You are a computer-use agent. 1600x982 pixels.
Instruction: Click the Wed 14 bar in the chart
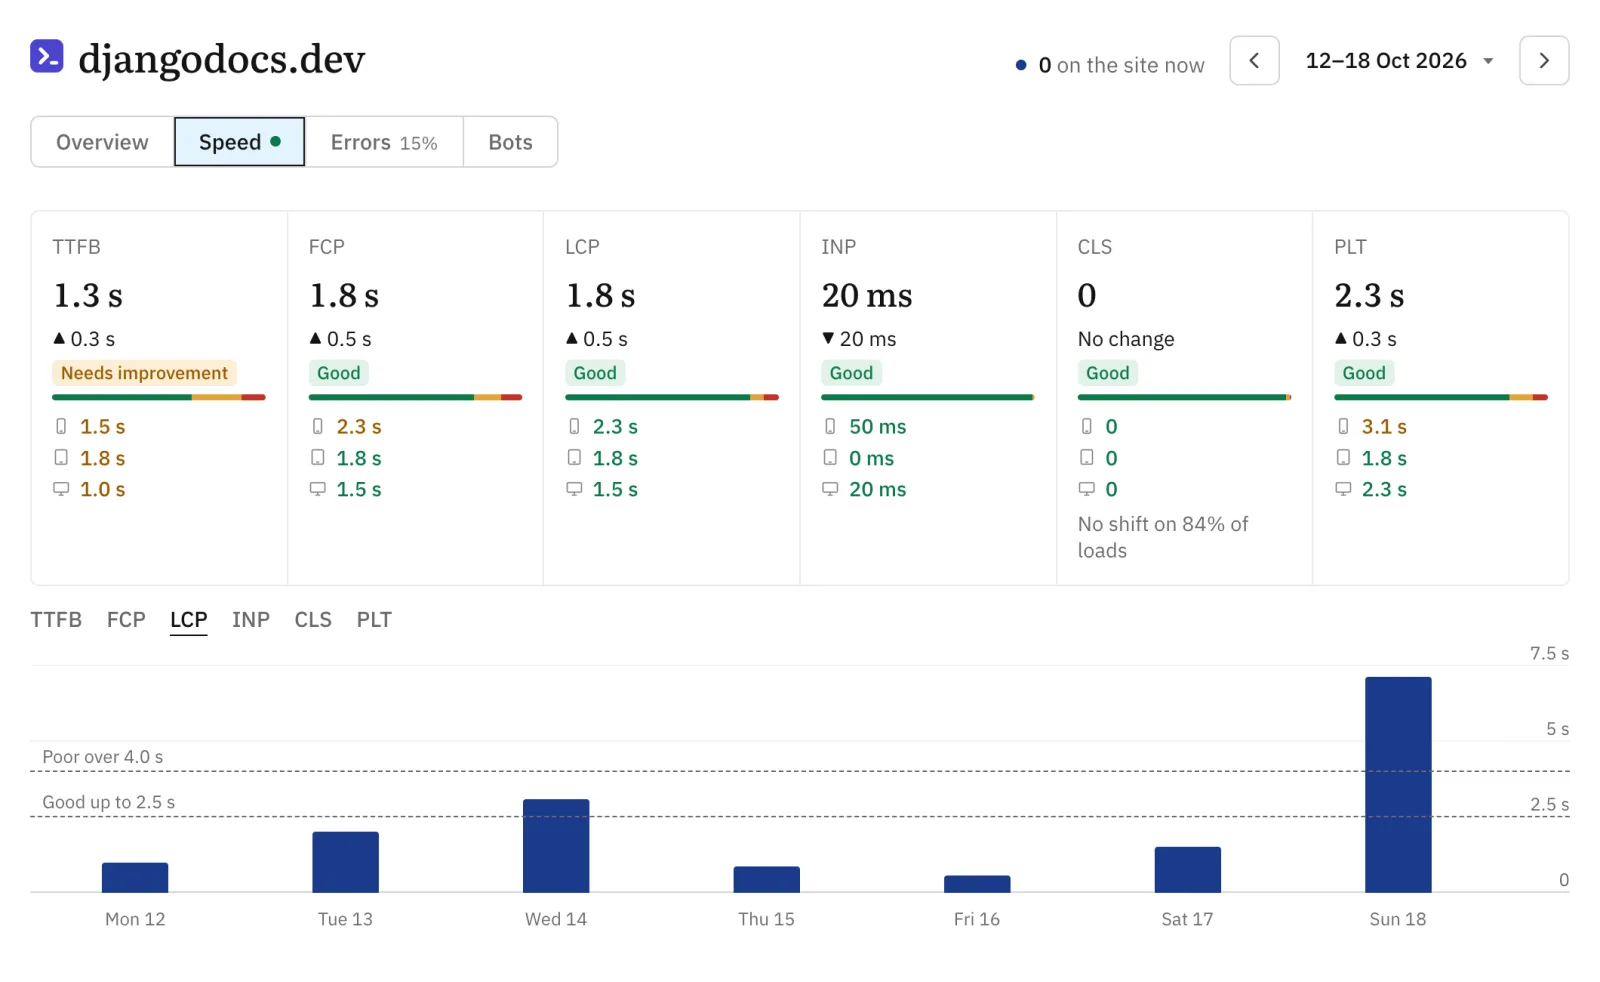tap(556, 846)
